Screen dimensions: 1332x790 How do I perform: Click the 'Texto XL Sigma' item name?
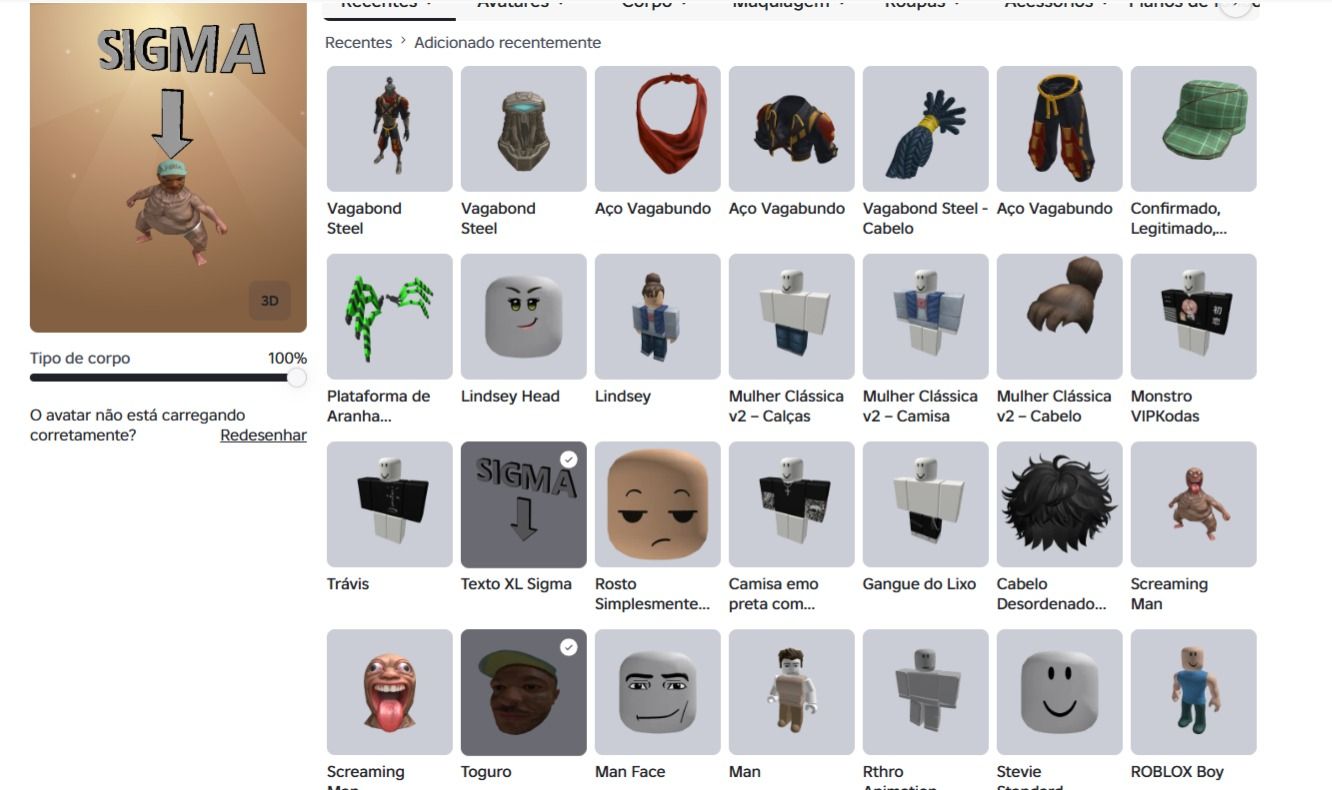click(516, 584)
